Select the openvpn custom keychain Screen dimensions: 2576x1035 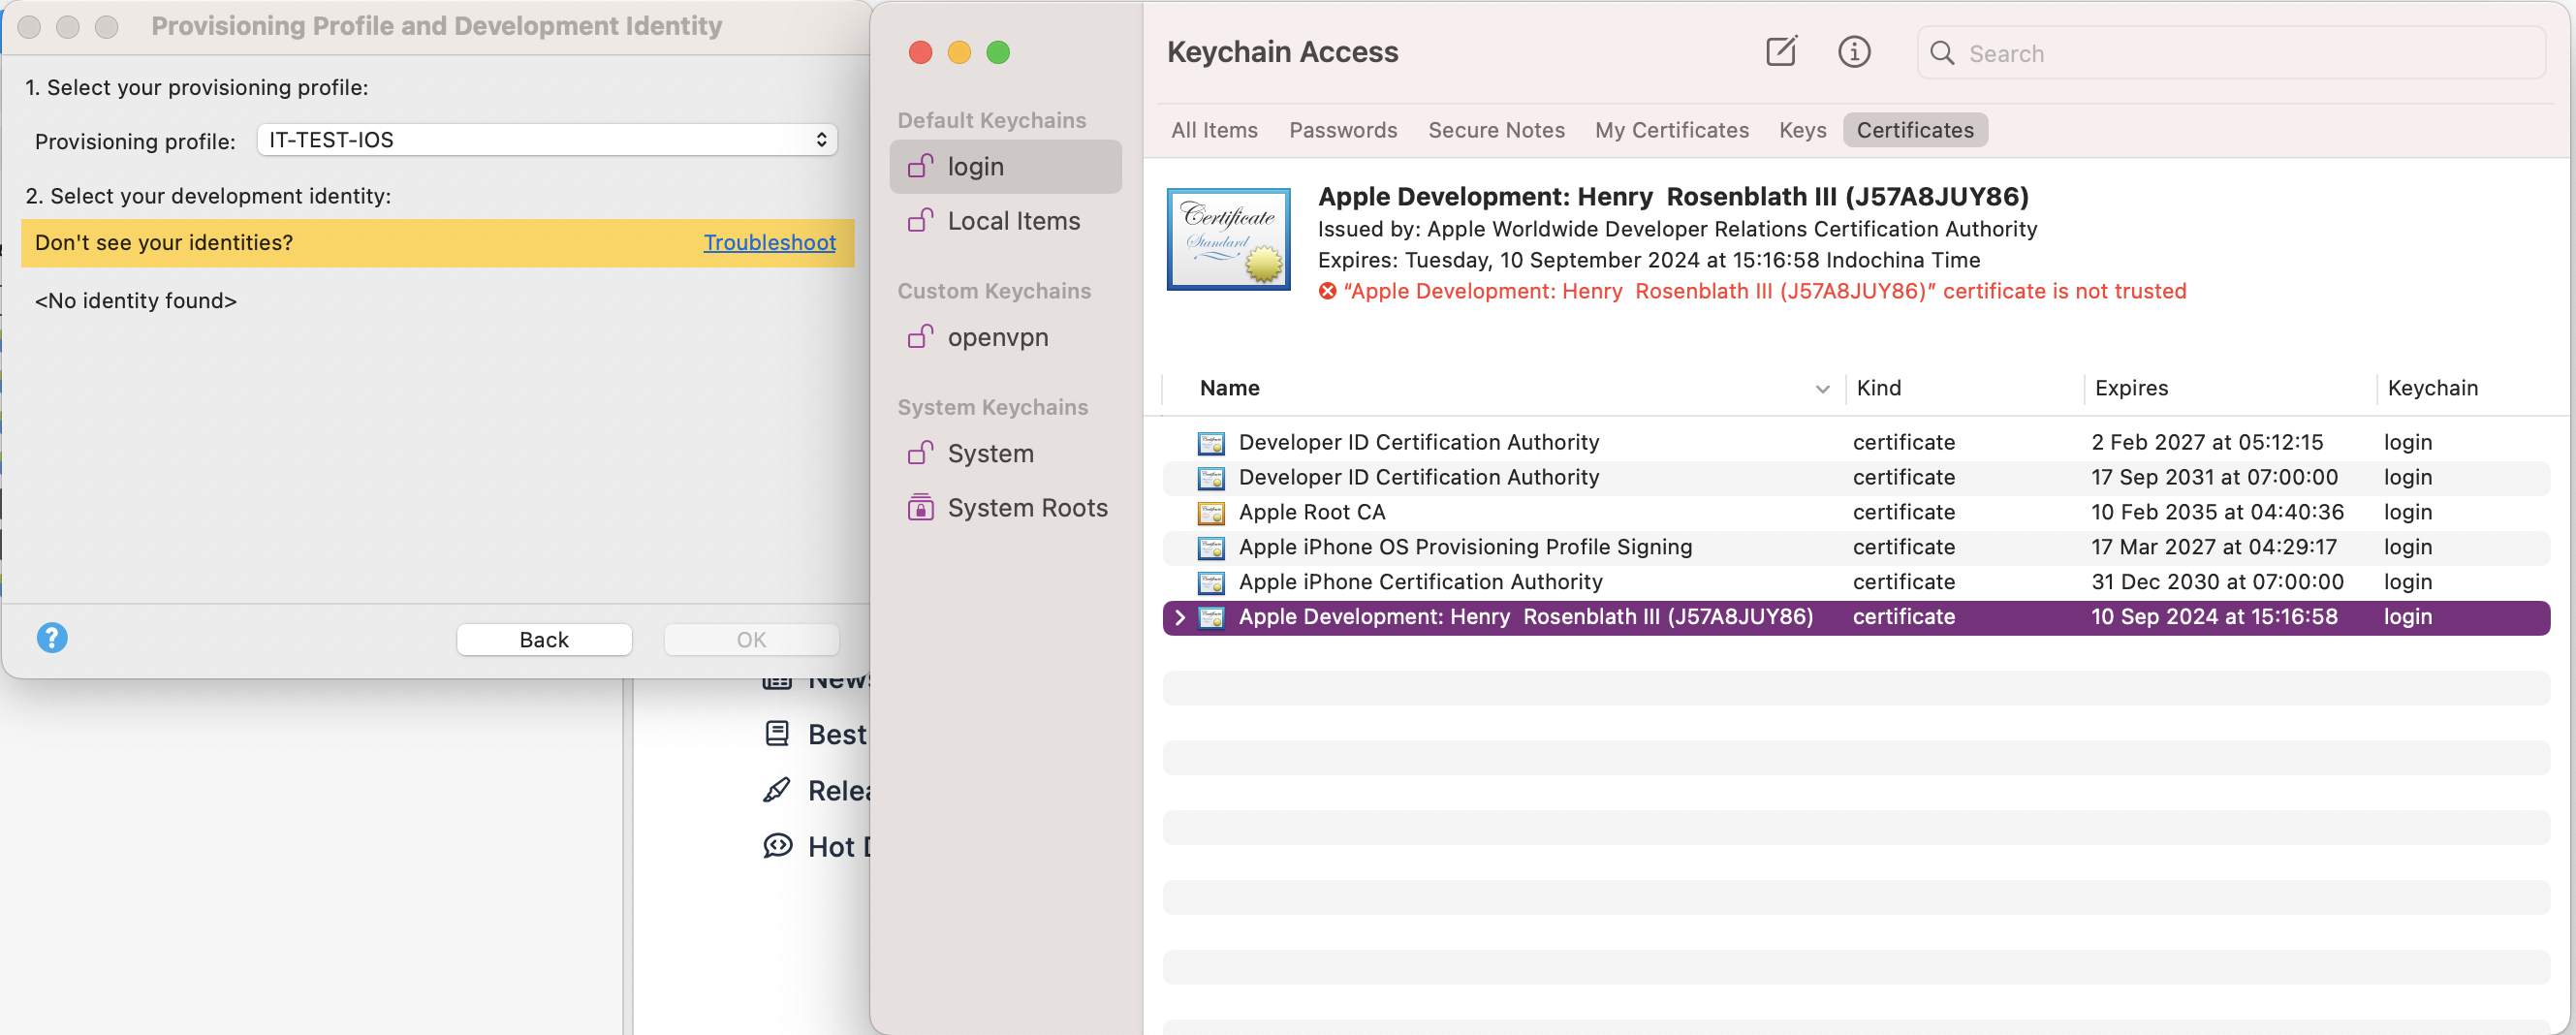[x=997, y=338]
